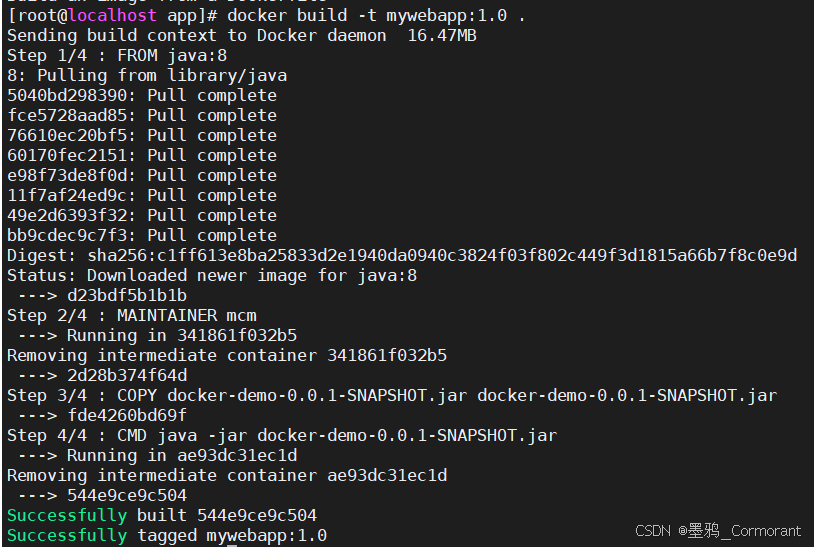The width and height of the screenshot is (814, 547).
Task: Click the sha256 Digest line
Action: [401, 256]
